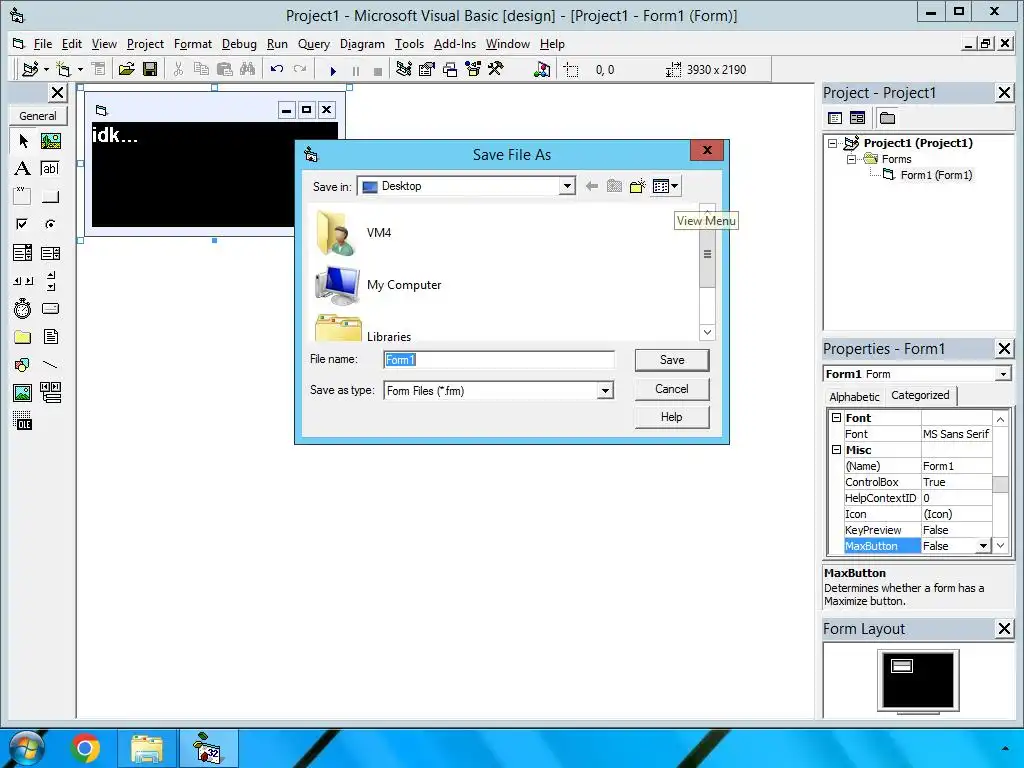
Task: Collapse the Project1 tree node
Action: point(832,143)
